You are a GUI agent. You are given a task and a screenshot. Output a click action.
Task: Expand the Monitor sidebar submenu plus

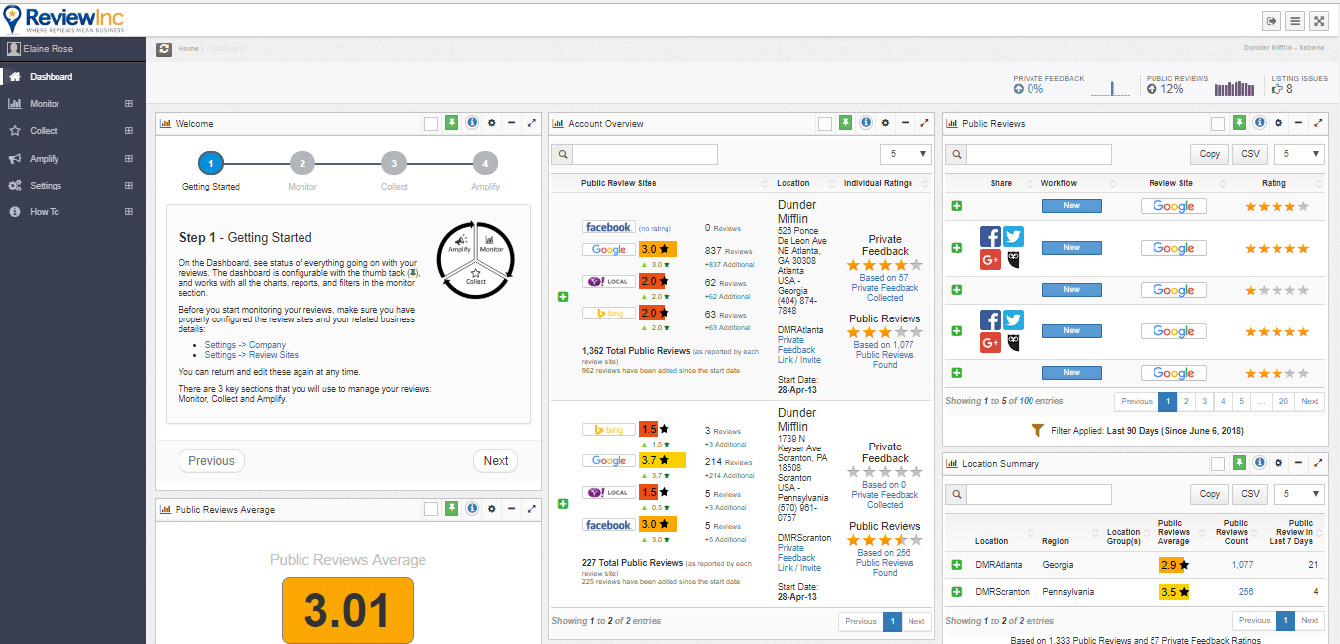[x=128, y=103]
